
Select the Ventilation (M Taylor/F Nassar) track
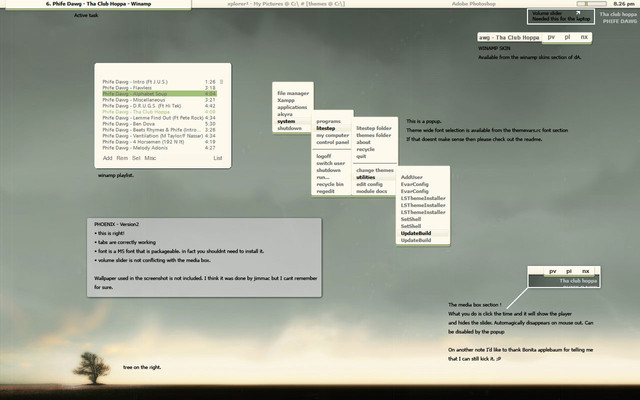pyautogui.click(x=159, y=136)
